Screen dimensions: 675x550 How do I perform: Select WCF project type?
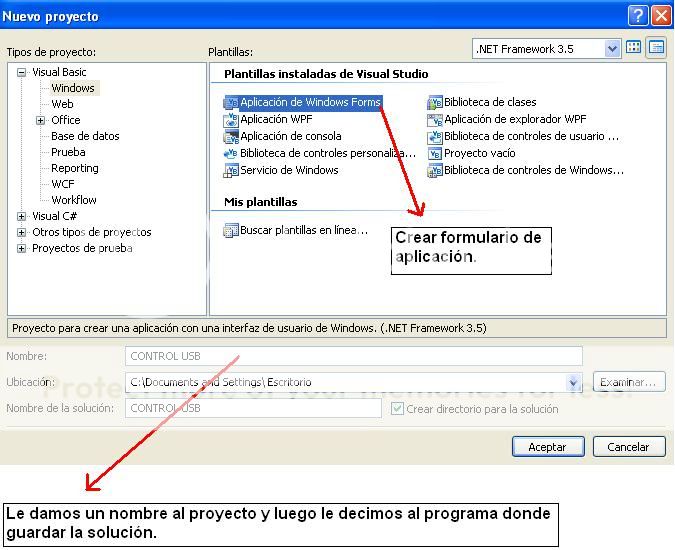point(63,184)
